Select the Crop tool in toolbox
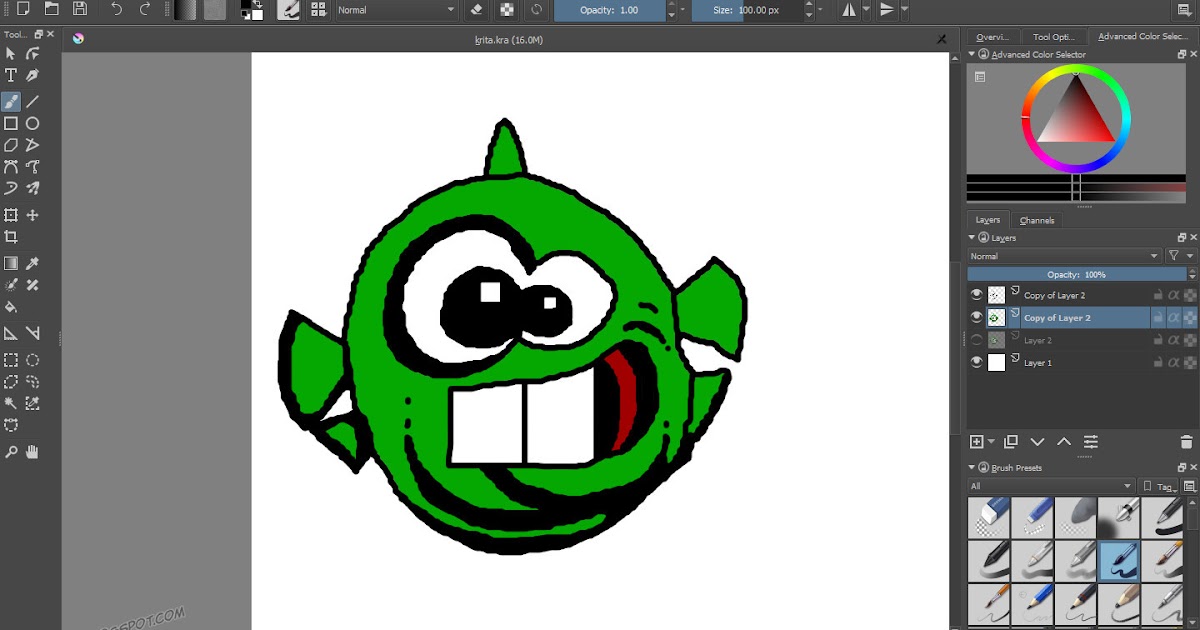The image size is (1200, 630). tap(11, 237)
